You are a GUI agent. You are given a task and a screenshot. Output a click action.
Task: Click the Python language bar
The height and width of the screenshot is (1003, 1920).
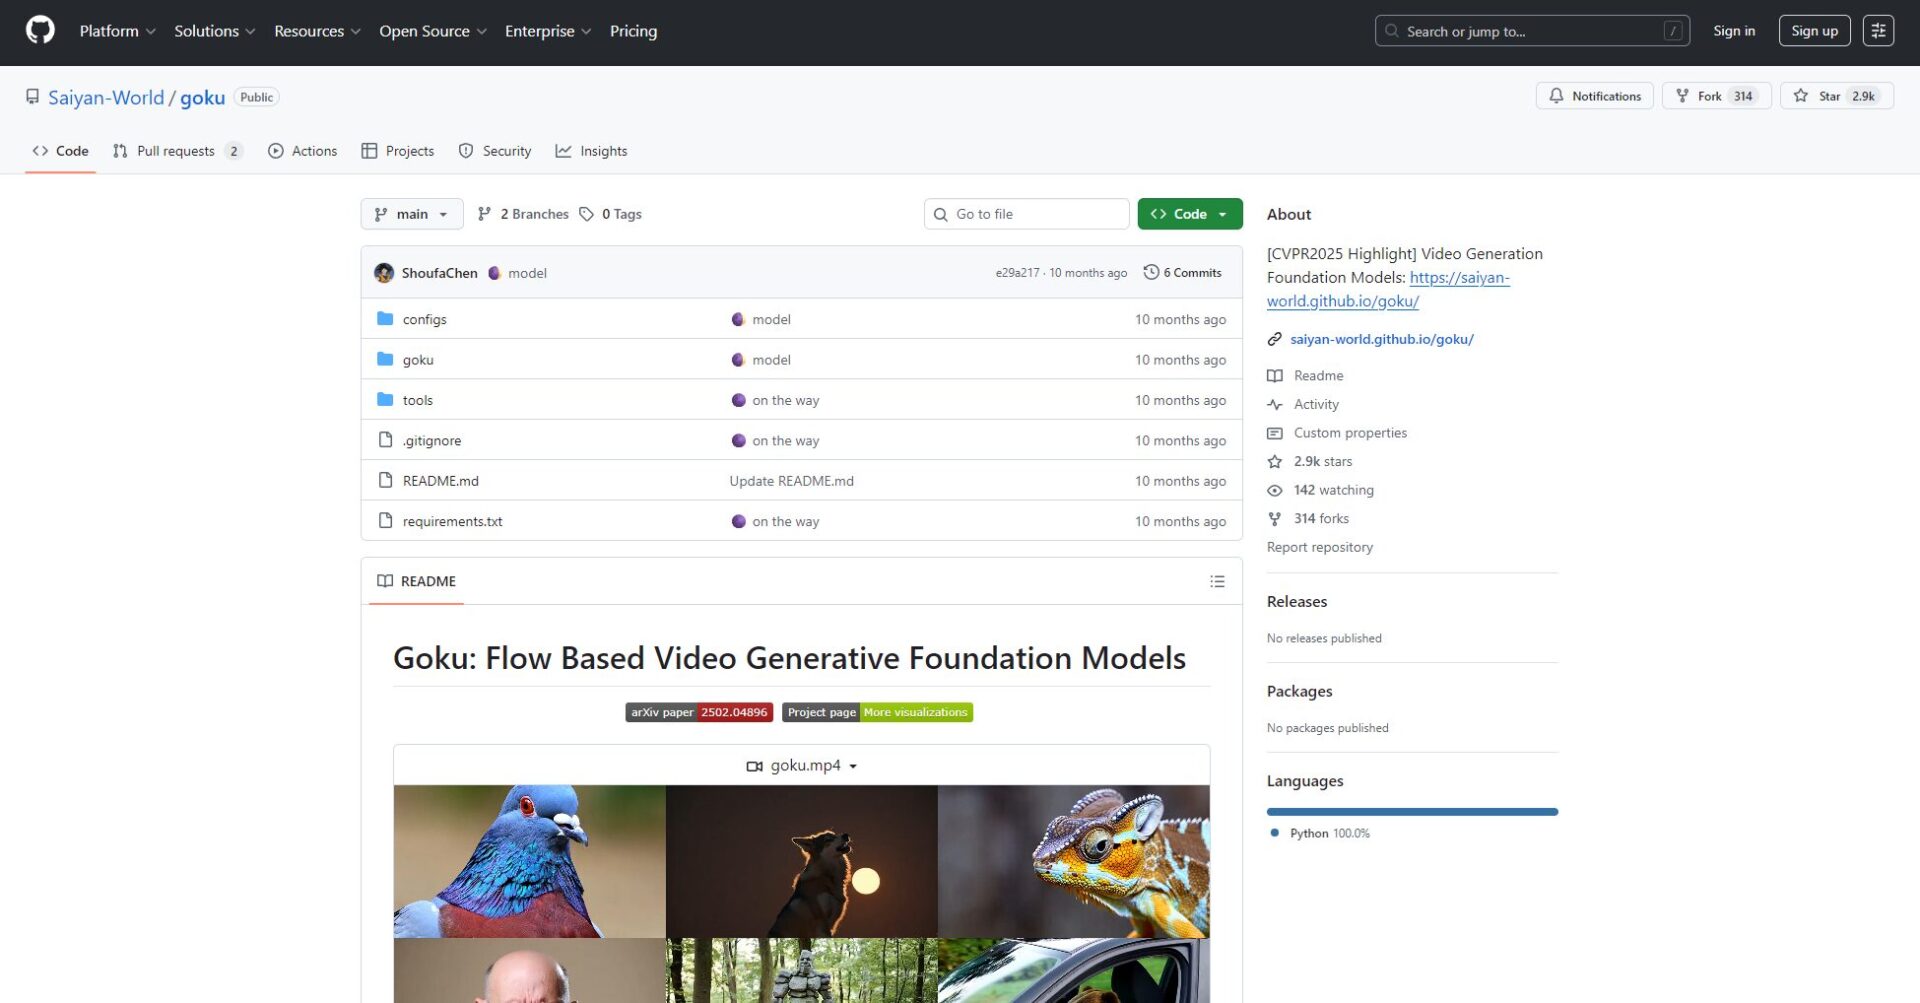click(x=1411, y=812)
